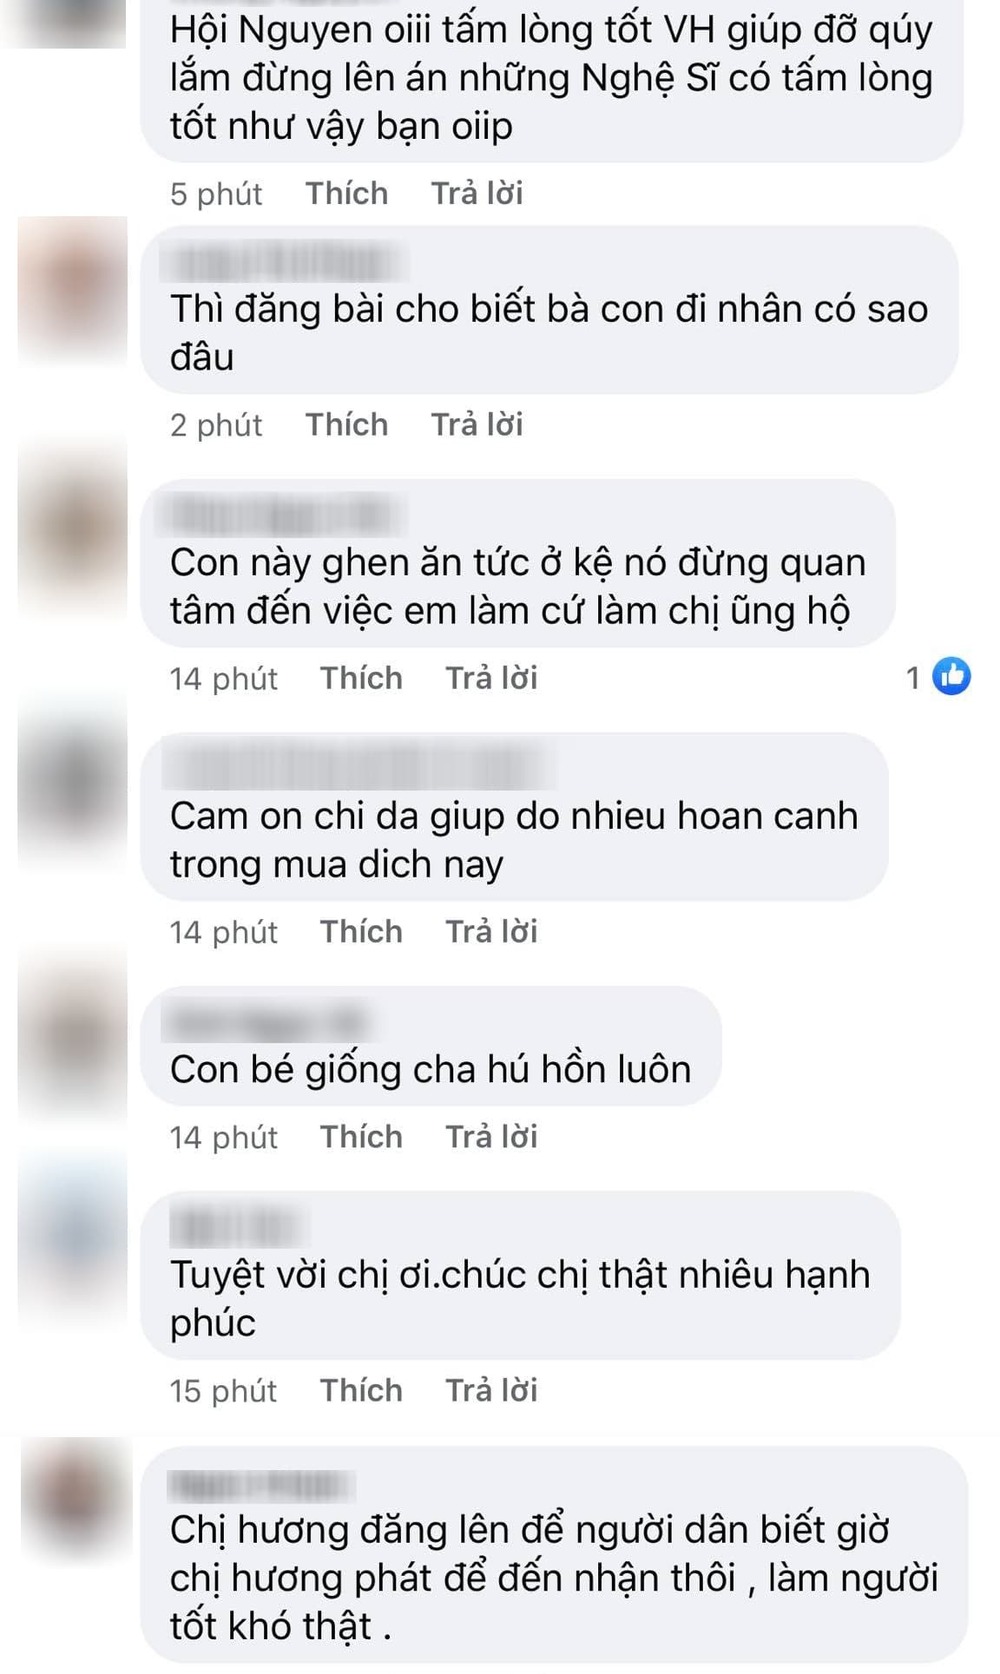The image size is (1000, 1674).
Task: Like the 'Cam on chi da giup' comment
Action: coord(361,931)
